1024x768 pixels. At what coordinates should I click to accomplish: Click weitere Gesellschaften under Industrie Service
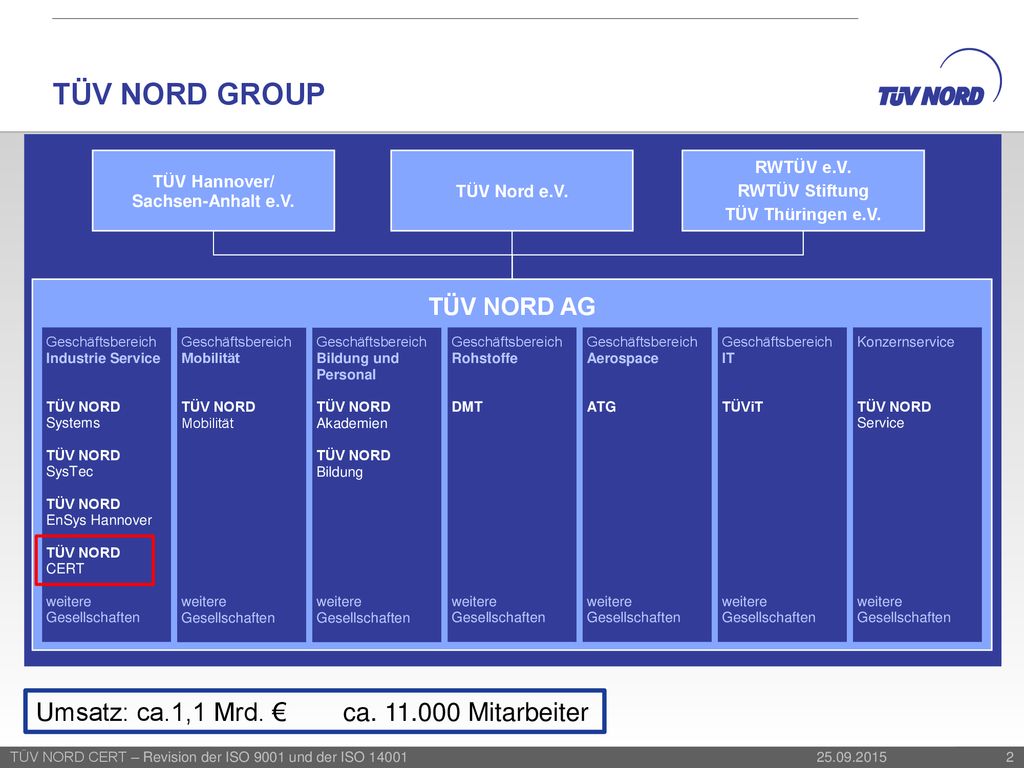pos(93,609)
